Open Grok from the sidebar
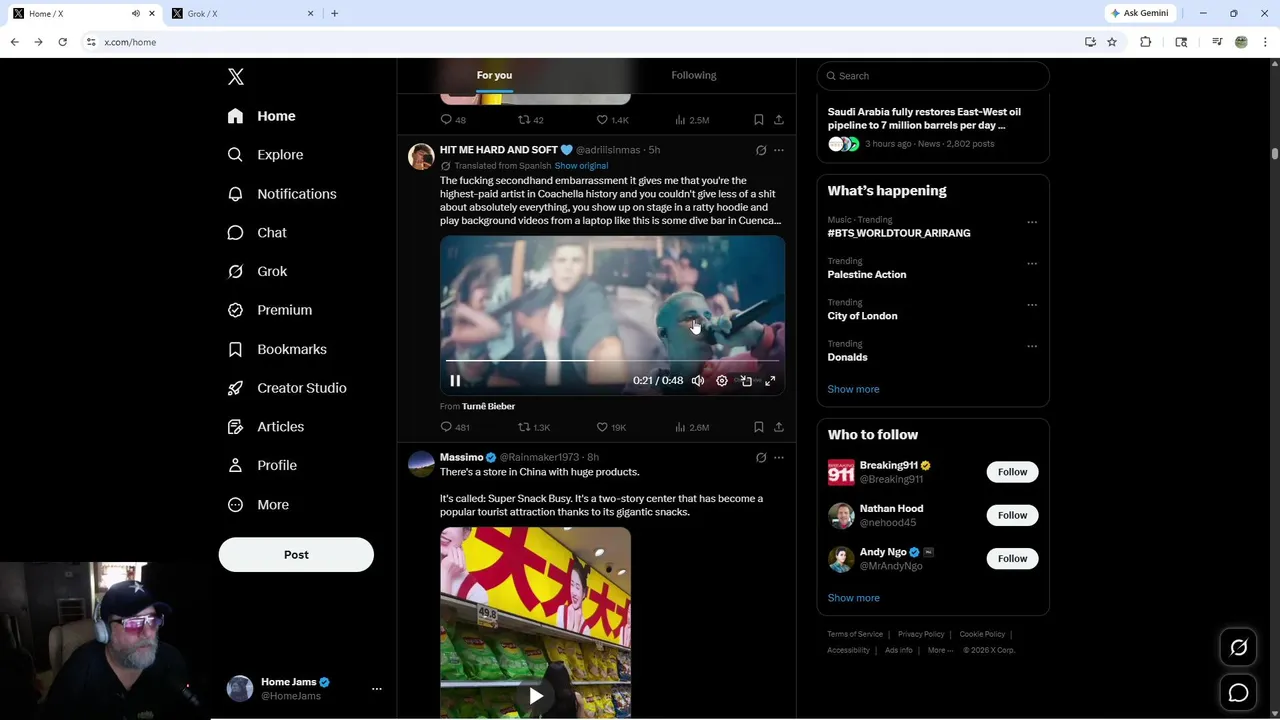The image size is (1280, 720). [257, 272]
